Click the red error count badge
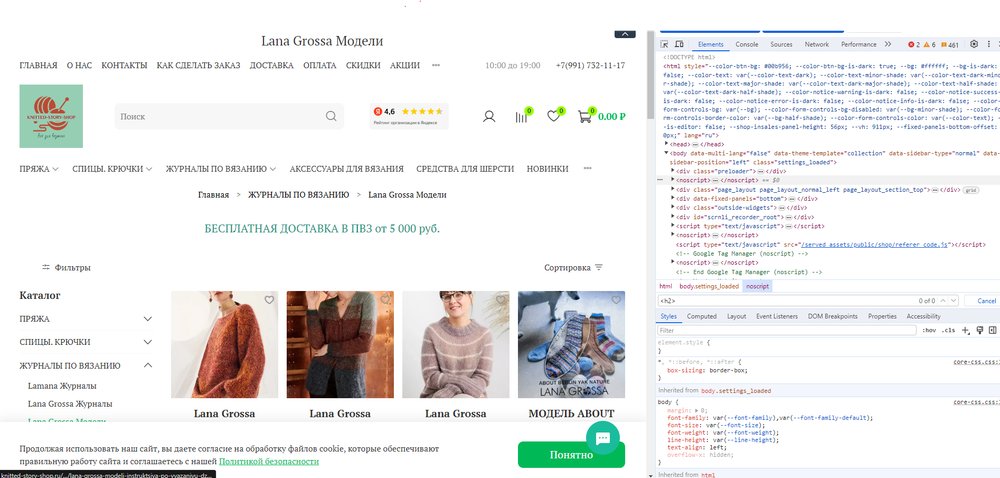 (x=914, y=45)
